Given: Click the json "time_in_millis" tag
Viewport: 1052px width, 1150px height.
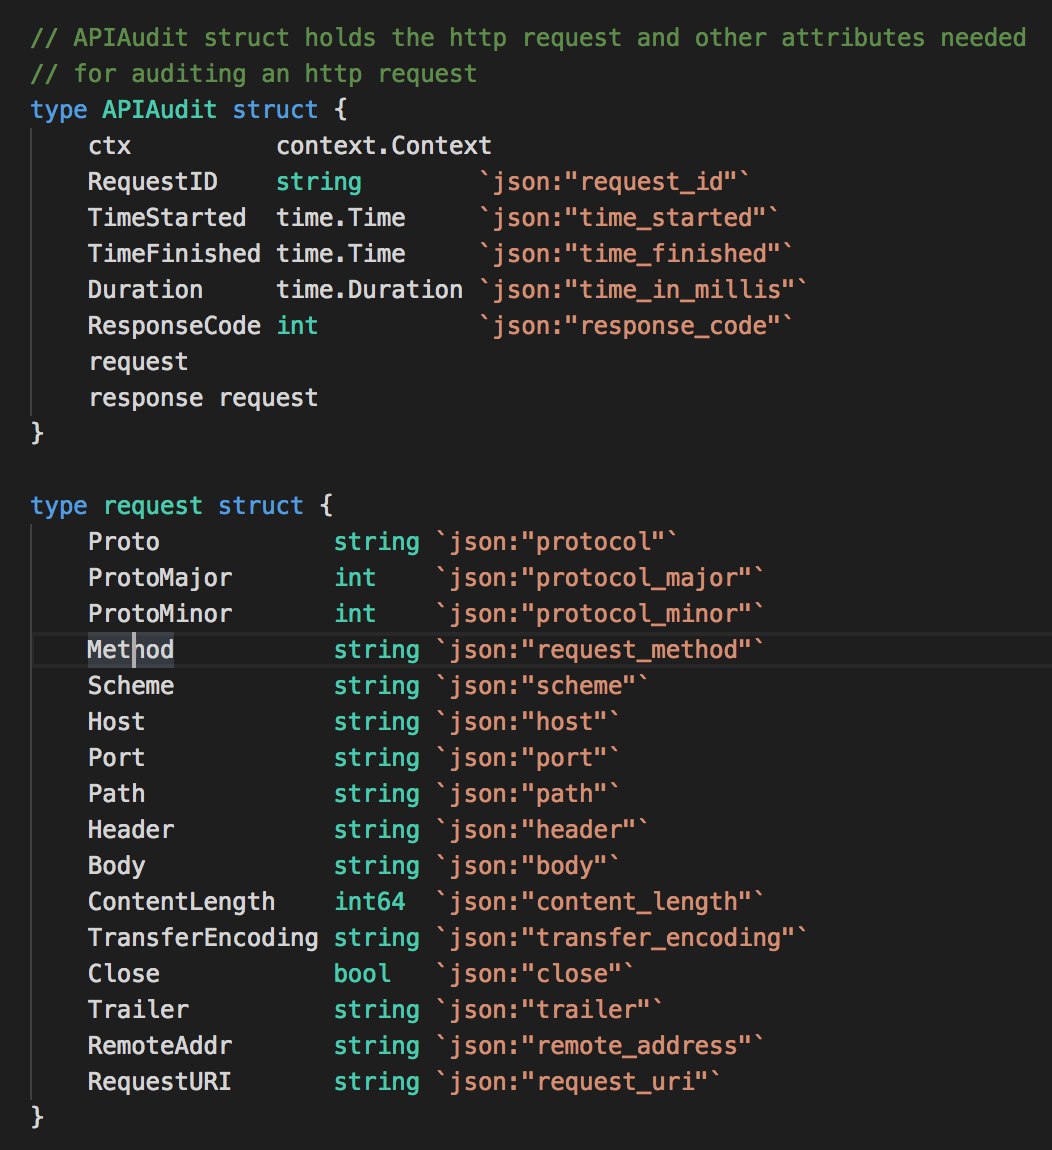Looking at the screenshot, I should click(x=643, y=290).
